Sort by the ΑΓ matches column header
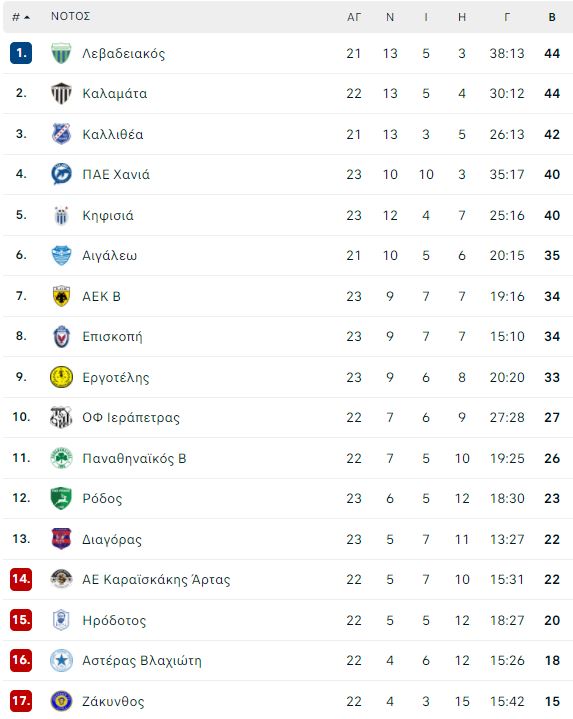 pyautogui.click(x=354, y=17)
